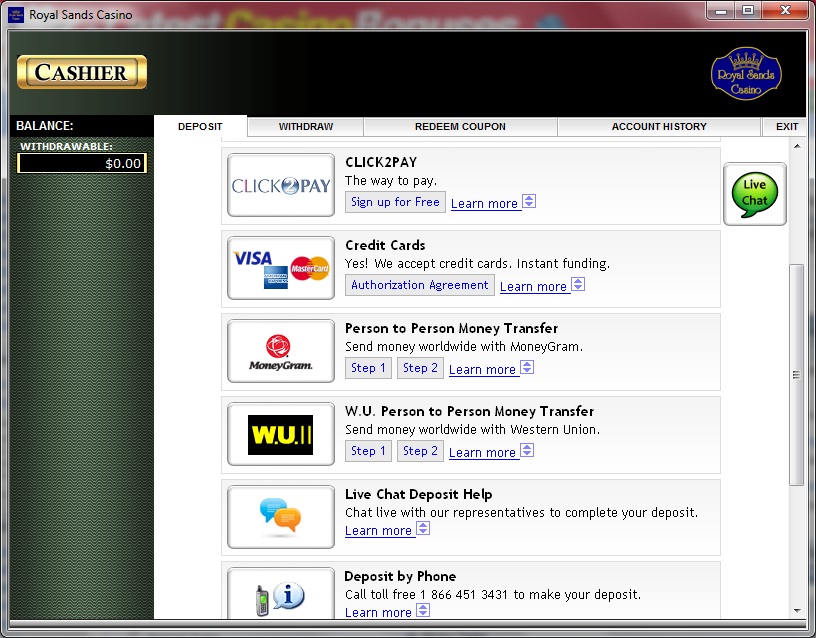Select the Visa MasterCard credit cards icon

tap(281, 268)
